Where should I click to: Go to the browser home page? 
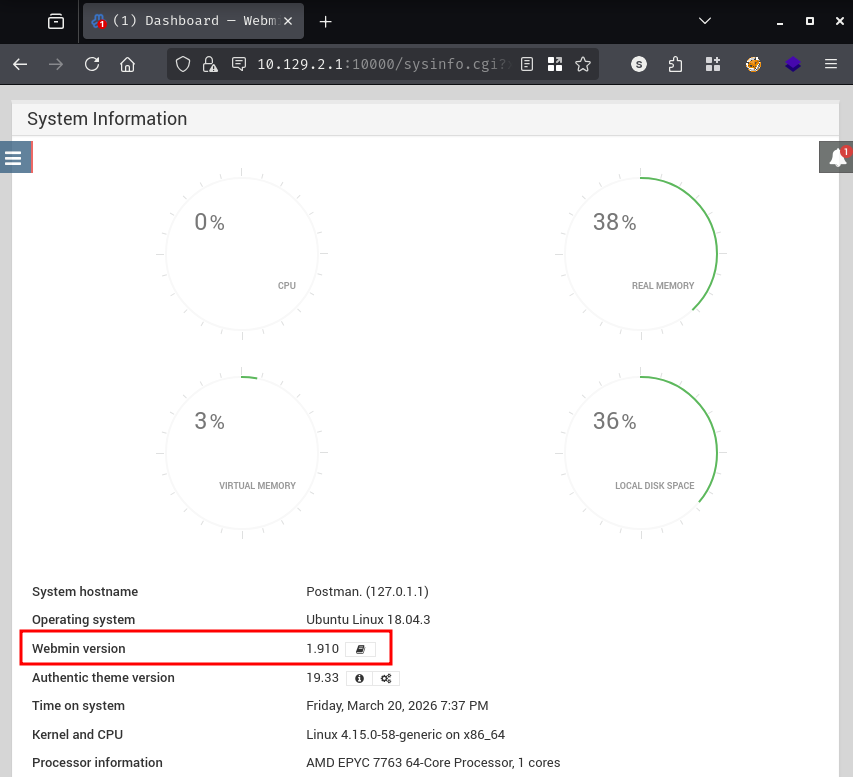127,64
